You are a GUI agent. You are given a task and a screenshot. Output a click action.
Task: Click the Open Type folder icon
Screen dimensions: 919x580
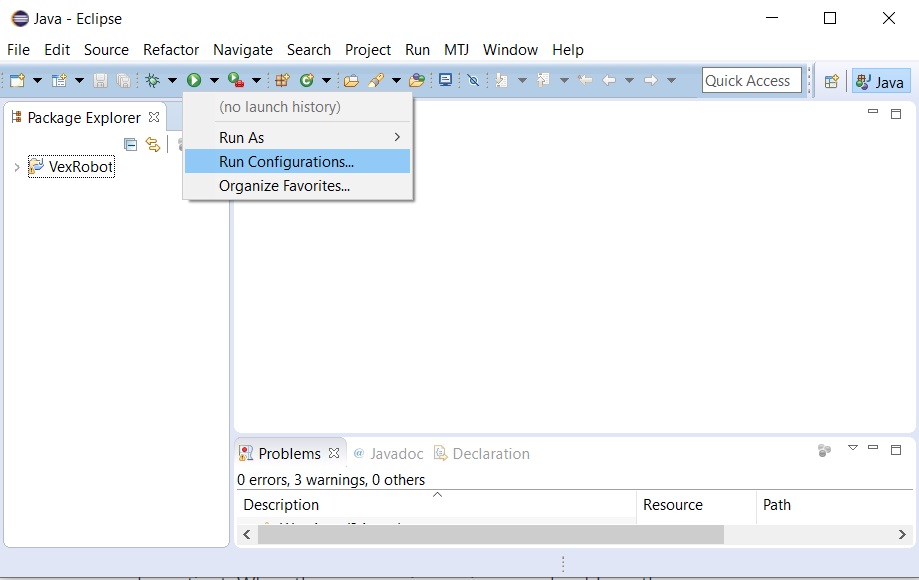tap(351, 80)
